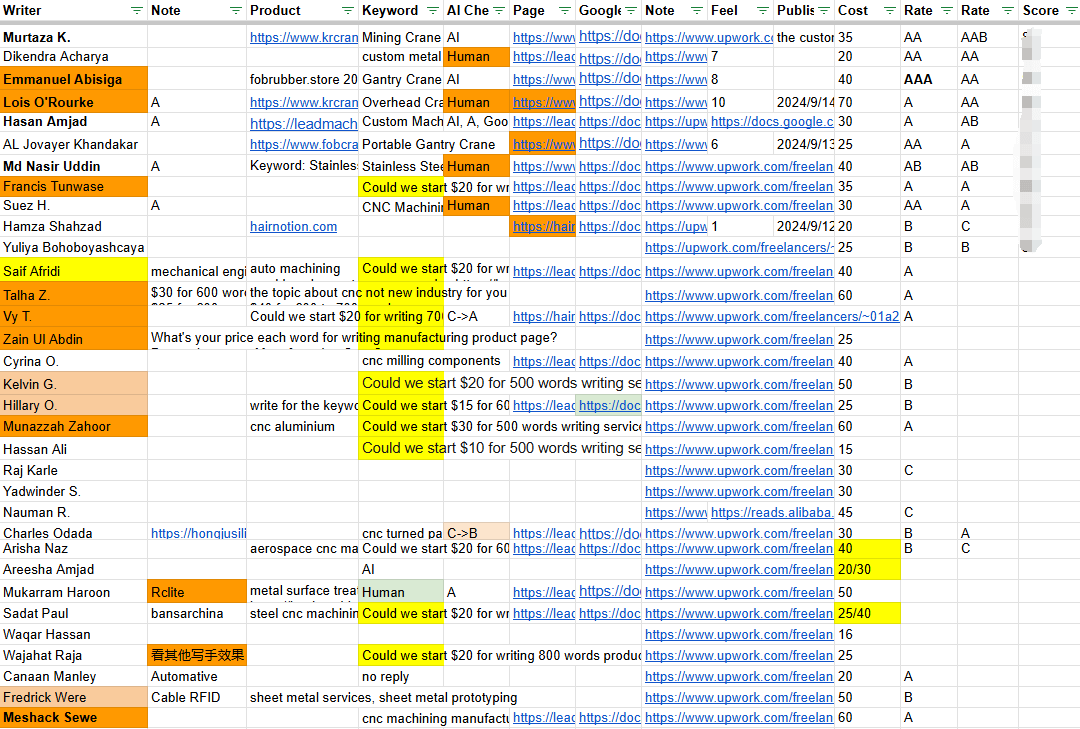Open the Writer column filter dropdown
This screenshot has height=729, width=1080.
tap(136, 10)
